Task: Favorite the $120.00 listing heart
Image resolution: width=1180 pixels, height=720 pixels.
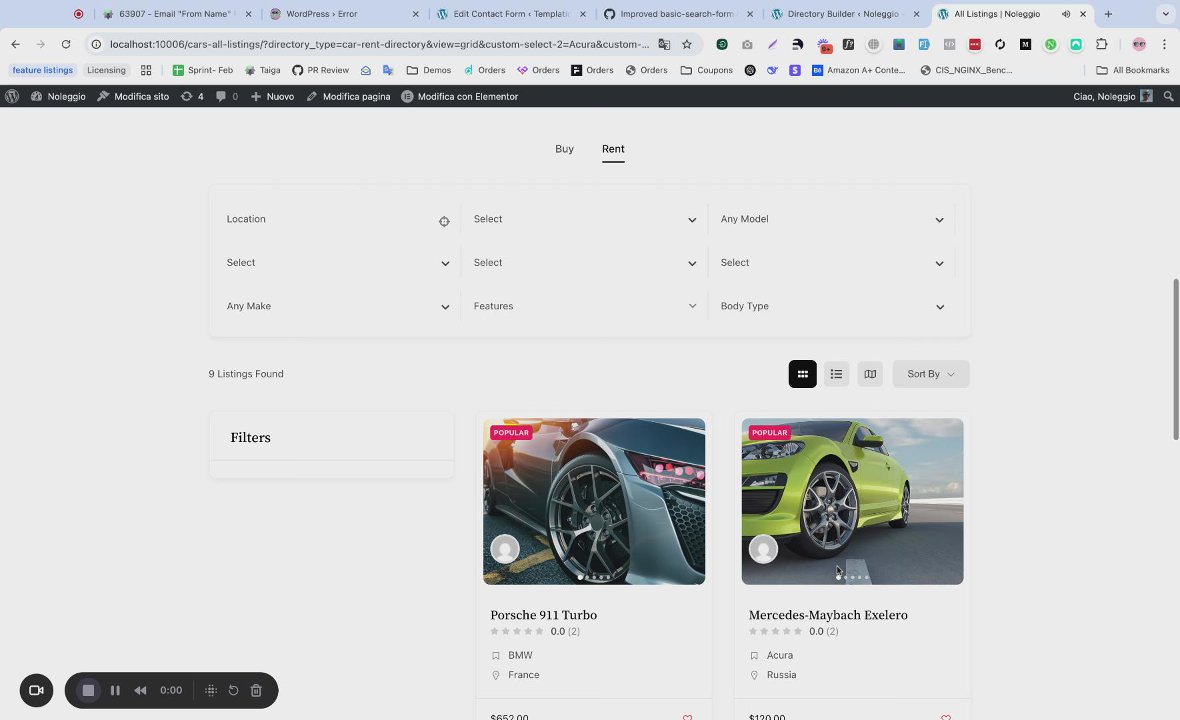Action: coord(946,717)
